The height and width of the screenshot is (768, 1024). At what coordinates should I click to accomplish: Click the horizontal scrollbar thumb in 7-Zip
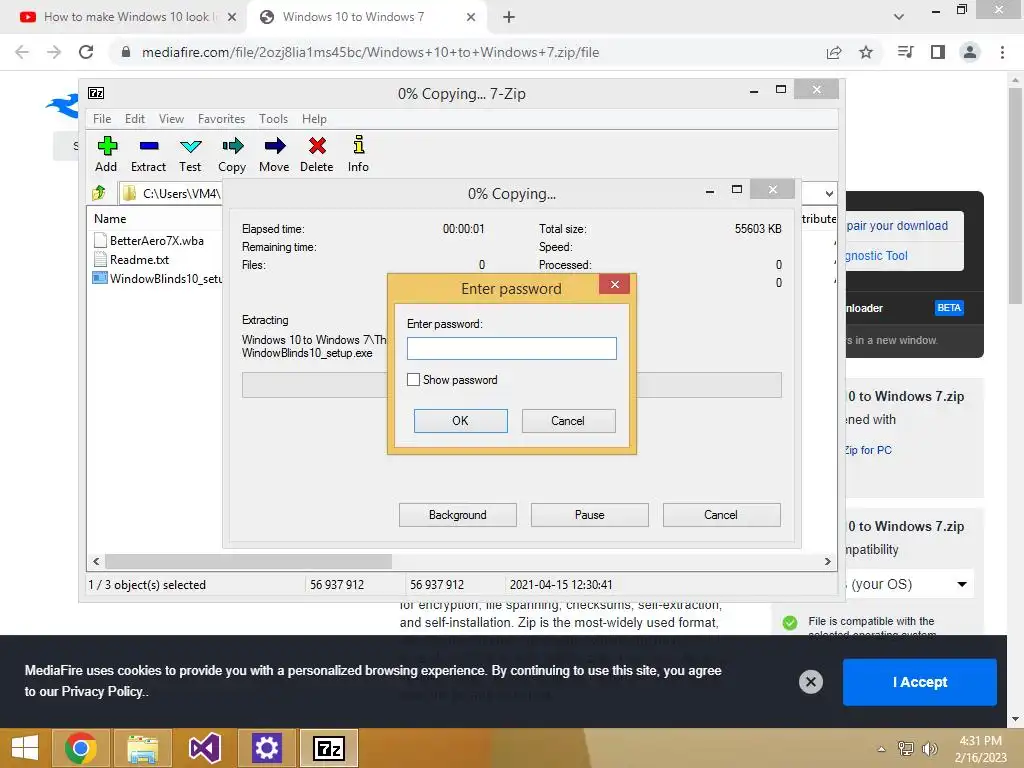248,561
